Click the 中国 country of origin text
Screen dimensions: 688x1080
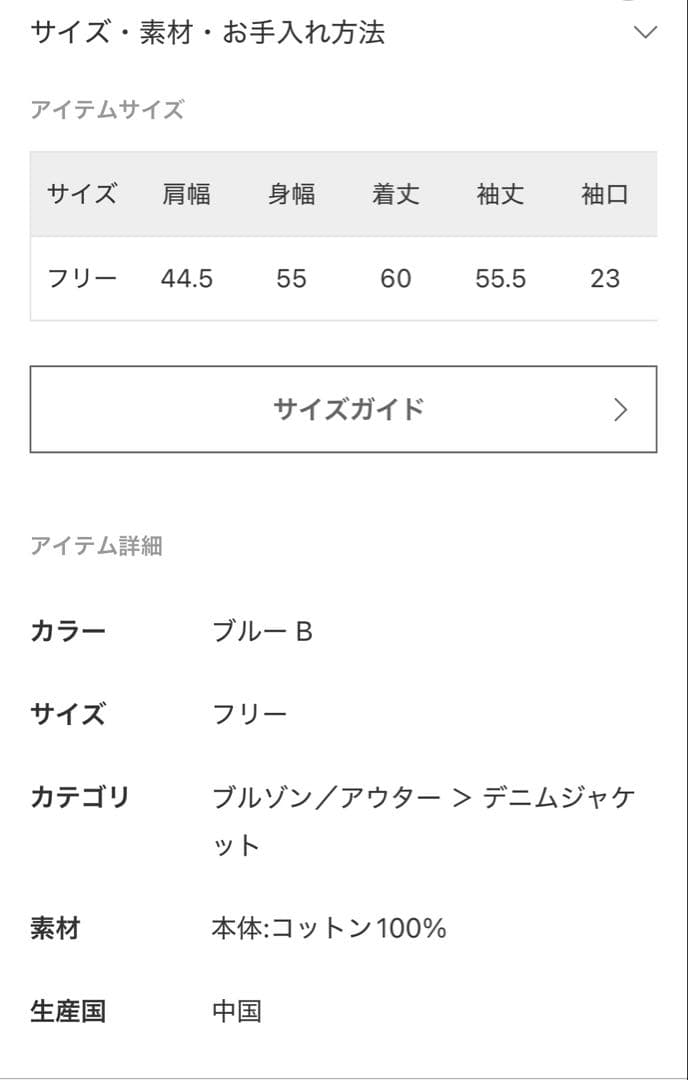tap(237, 1011)
